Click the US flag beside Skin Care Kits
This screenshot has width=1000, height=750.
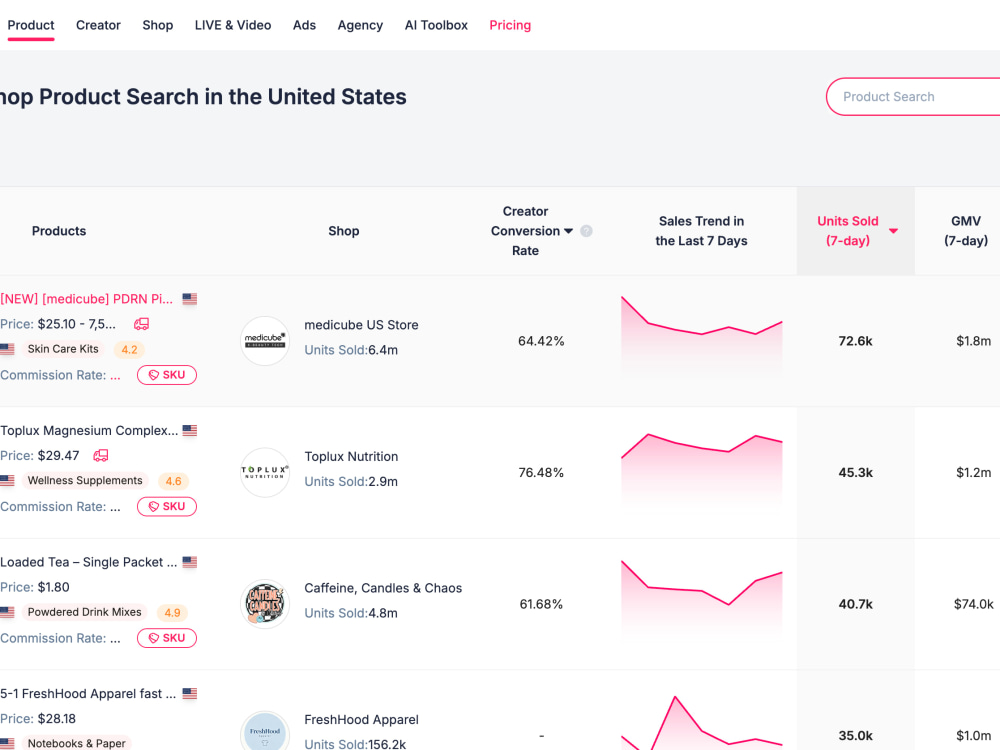(x=7, y=349)
